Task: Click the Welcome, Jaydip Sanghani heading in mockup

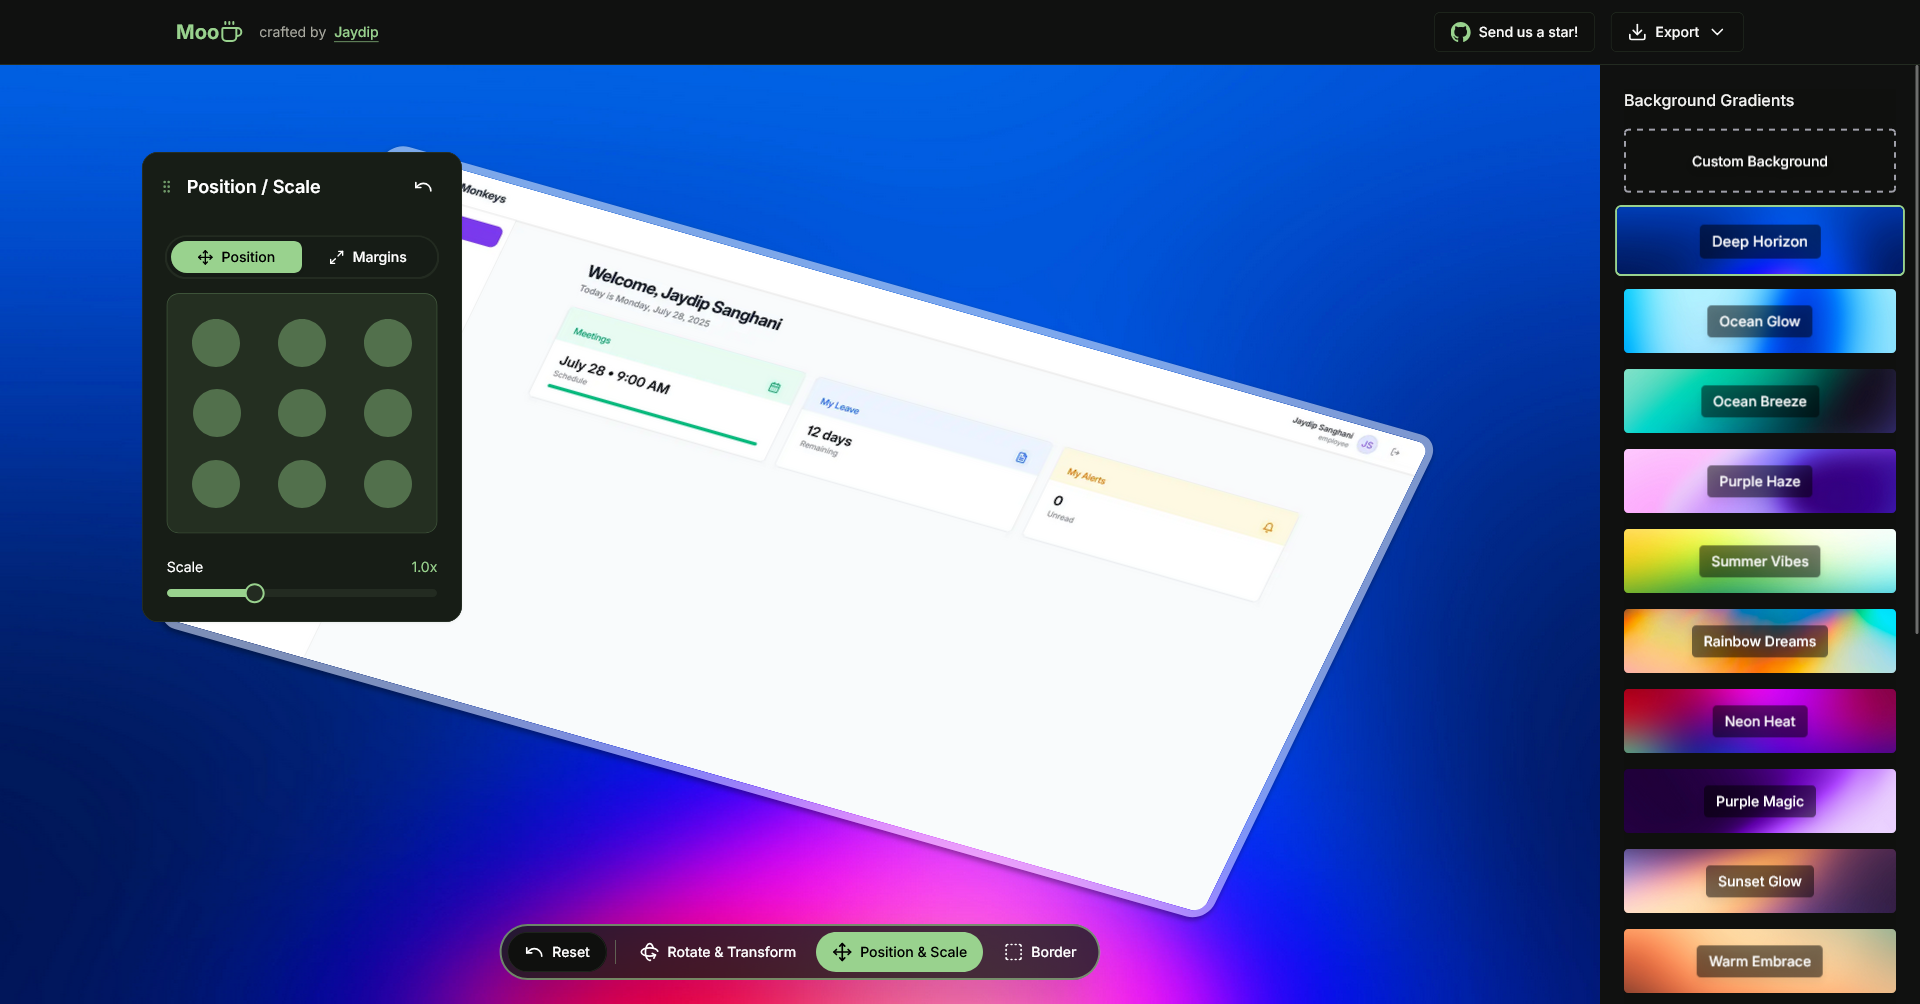Action: pyautogui.click(x=685, y=296)
